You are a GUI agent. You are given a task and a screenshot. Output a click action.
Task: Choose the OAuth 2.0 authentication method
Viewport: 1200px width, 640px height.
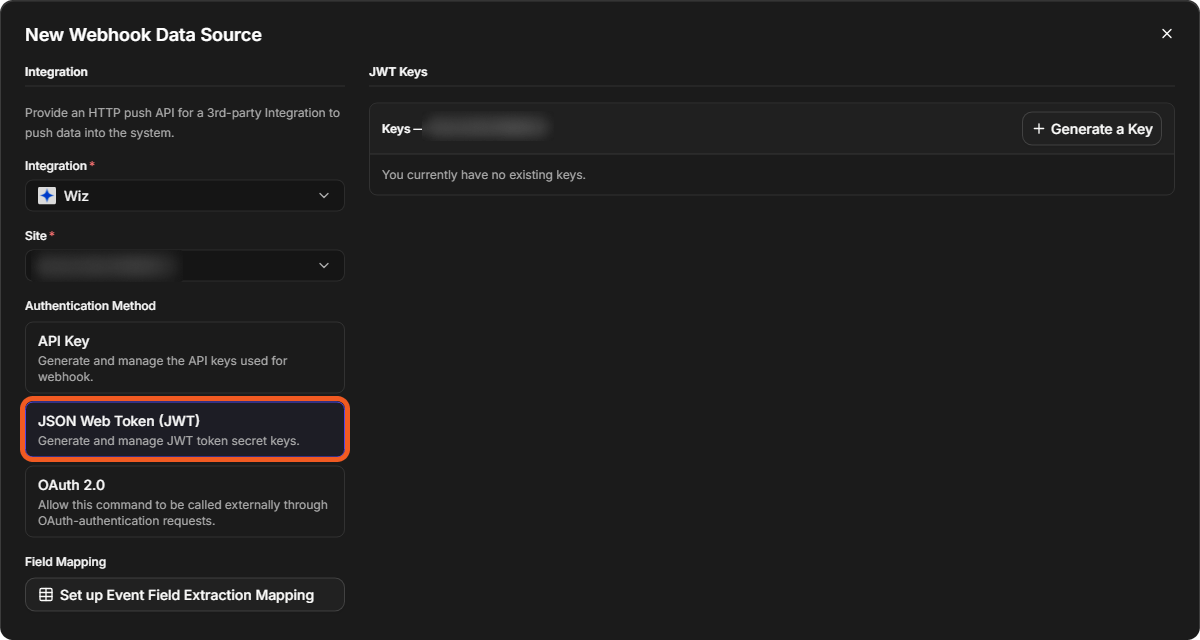click(185, 502)
